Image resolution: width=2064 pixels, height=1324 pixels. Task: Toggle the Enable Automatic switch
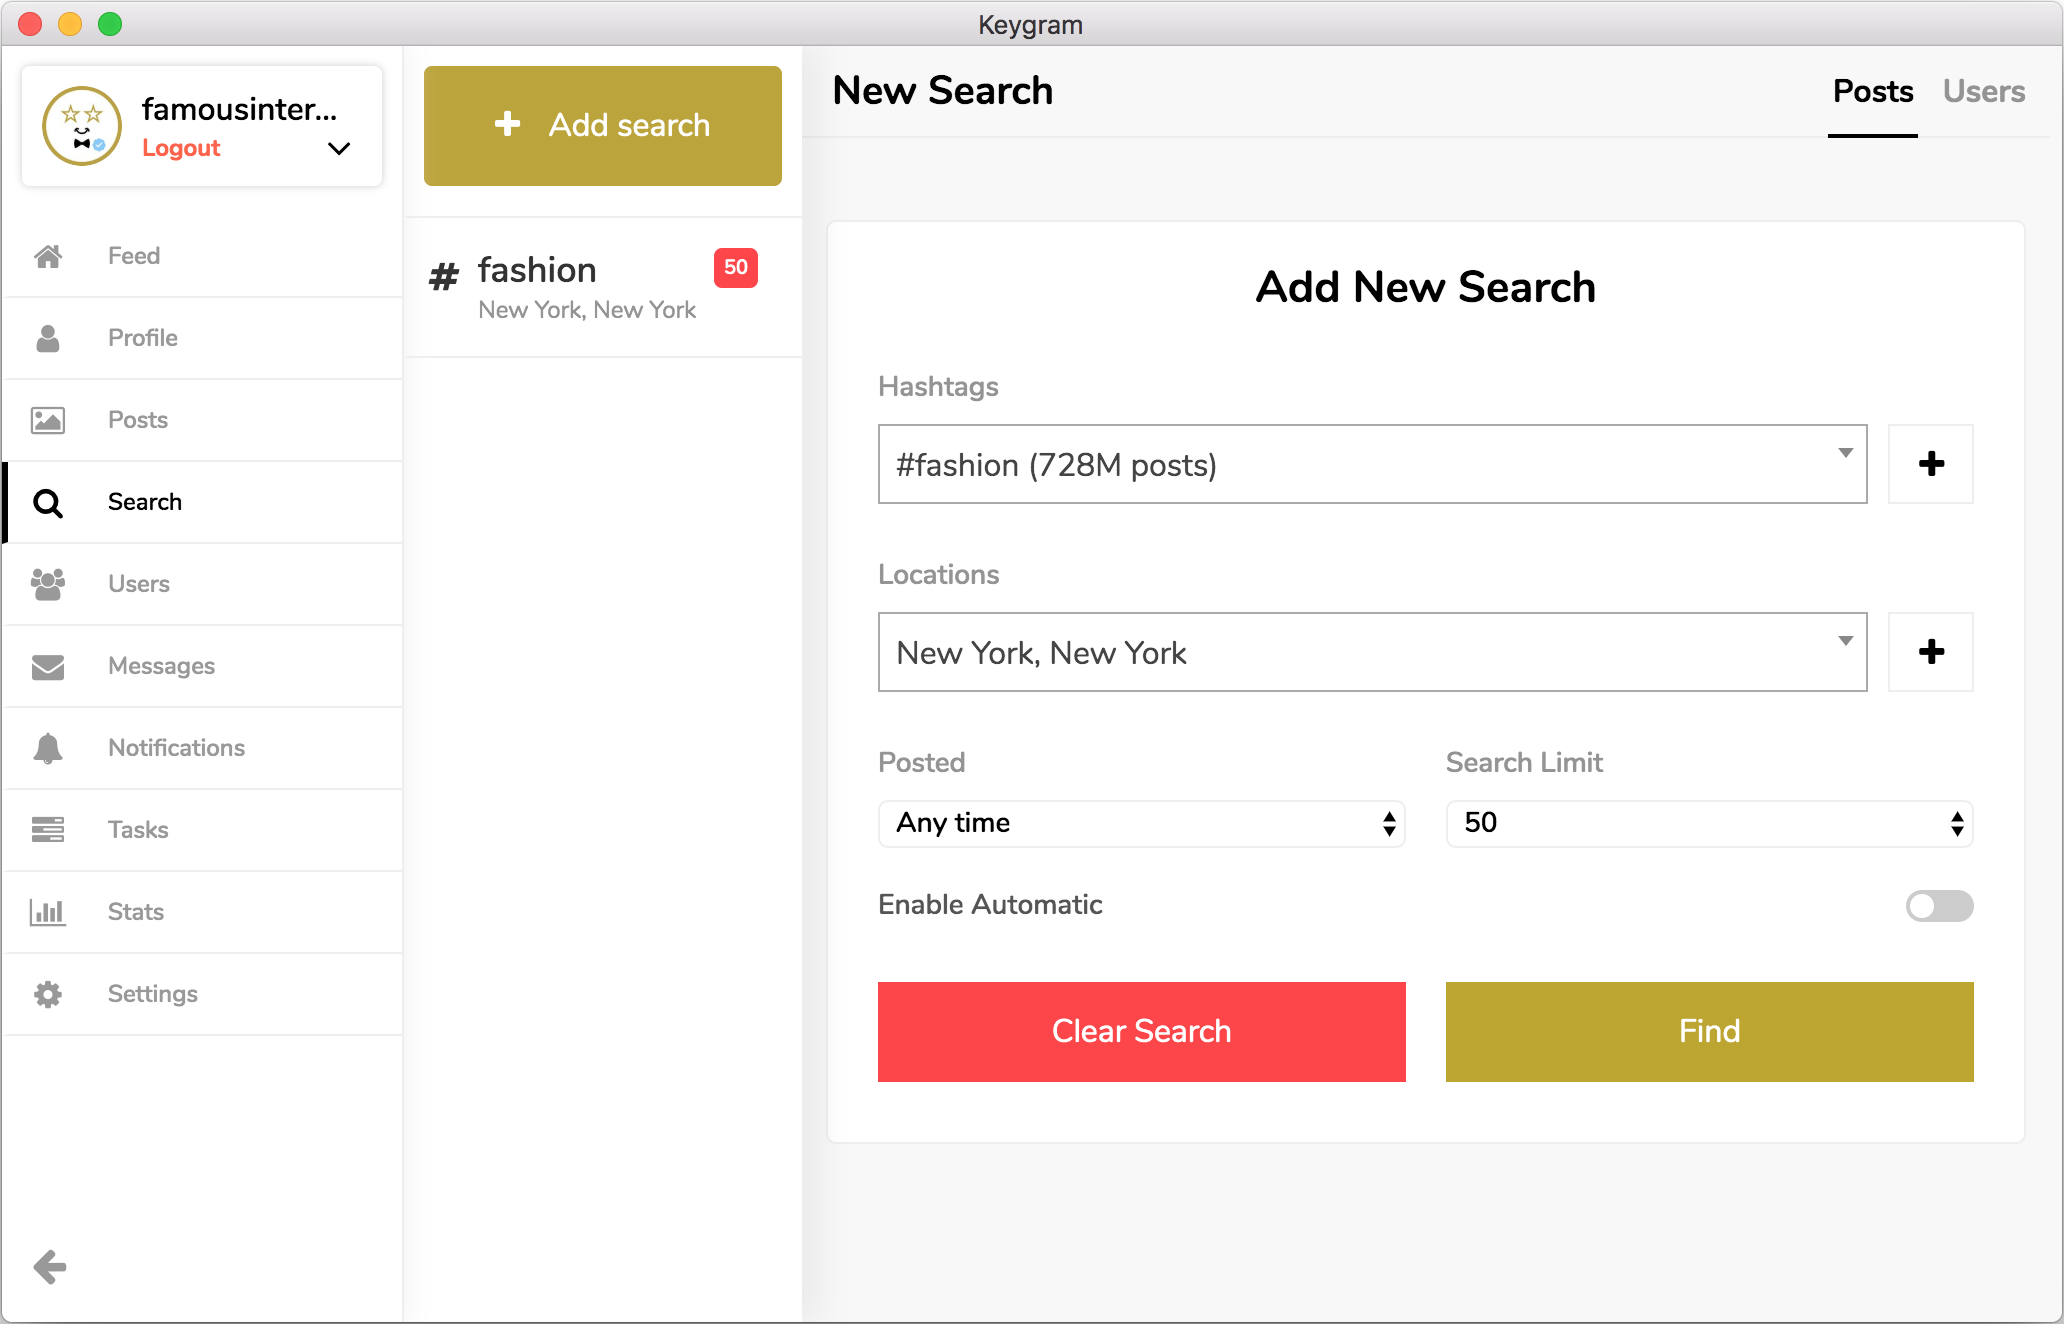1938,906
